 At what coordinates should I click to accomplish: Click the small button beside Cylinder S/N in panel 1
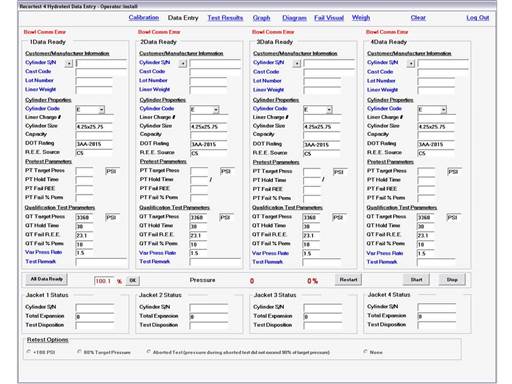[69, 63]
